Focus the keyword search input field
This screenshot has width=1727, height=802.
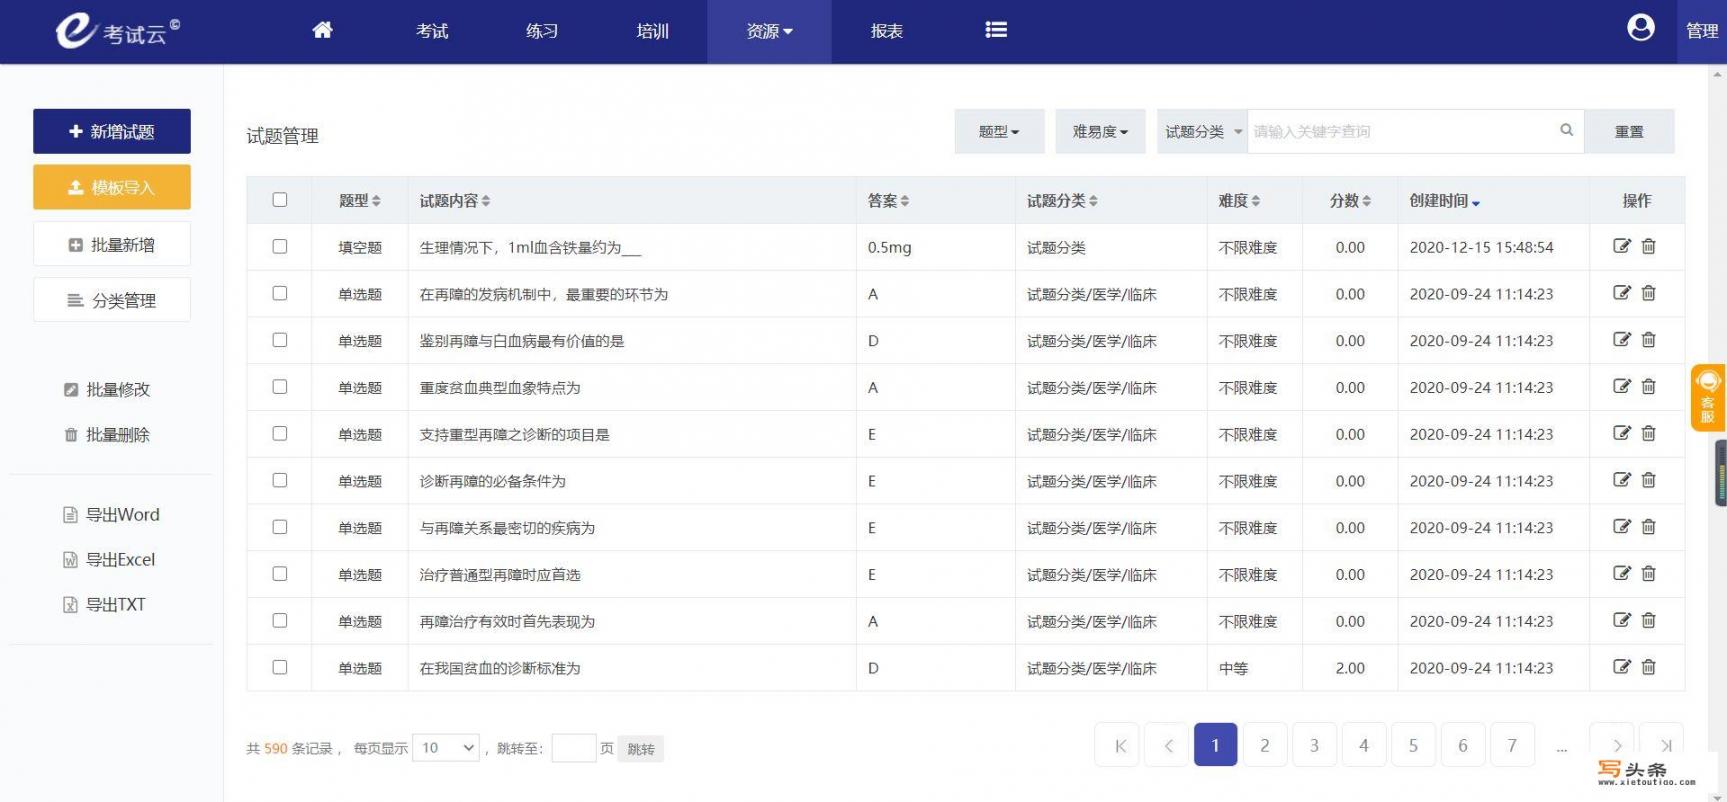tap(1400, 131)
